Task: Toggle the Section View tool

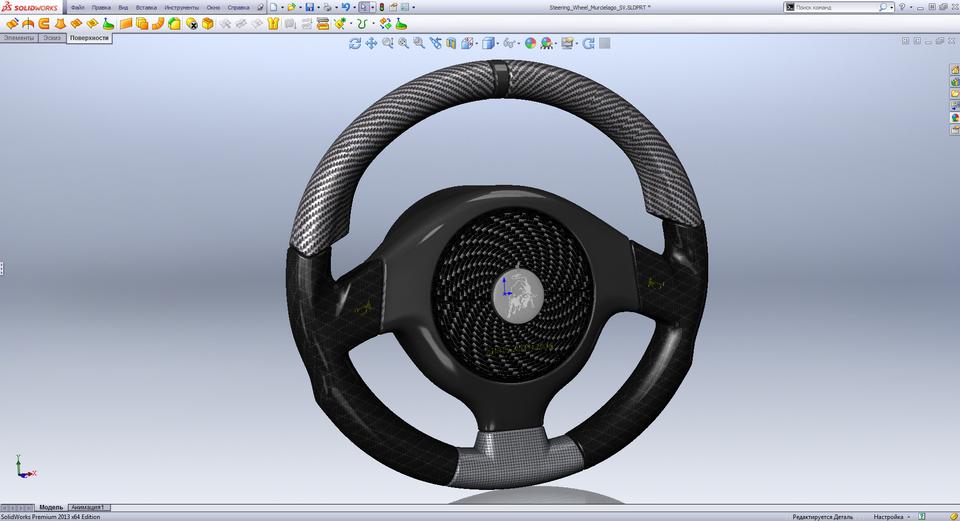Action: coord(451,43)
